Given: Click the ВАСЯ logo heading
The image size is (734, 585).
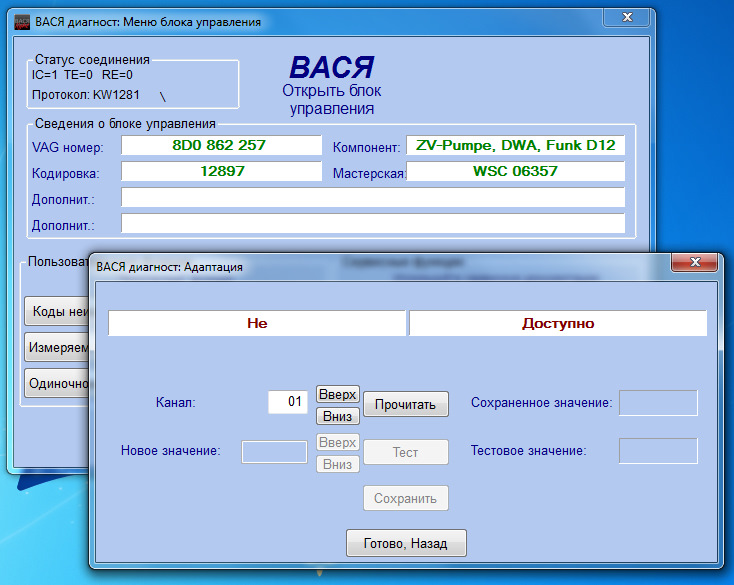Looking at the screenshot, I should (x=331, y=67).
